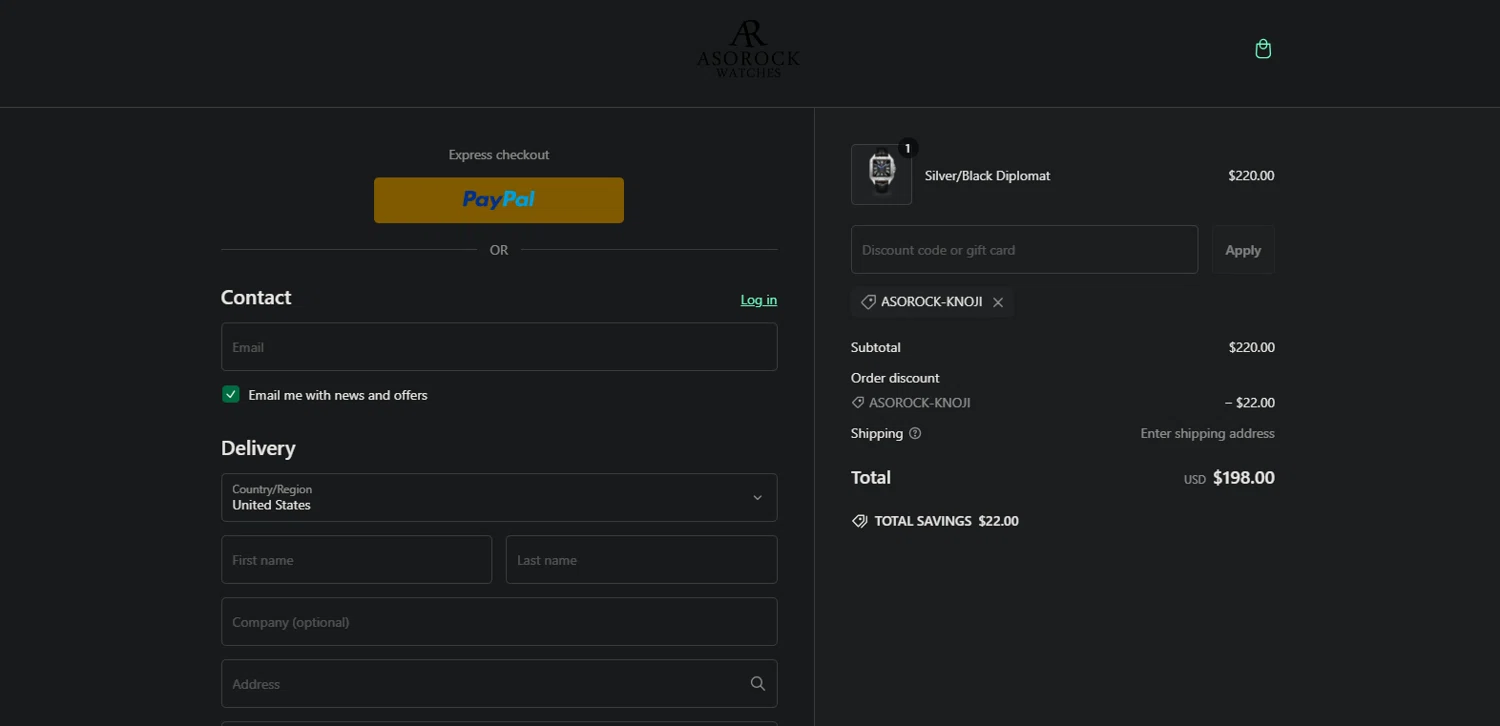Click into the Company (optional) field
The height and width of the screenshot is (726, 1500).
pyautogui.click(x=498, y=622)
